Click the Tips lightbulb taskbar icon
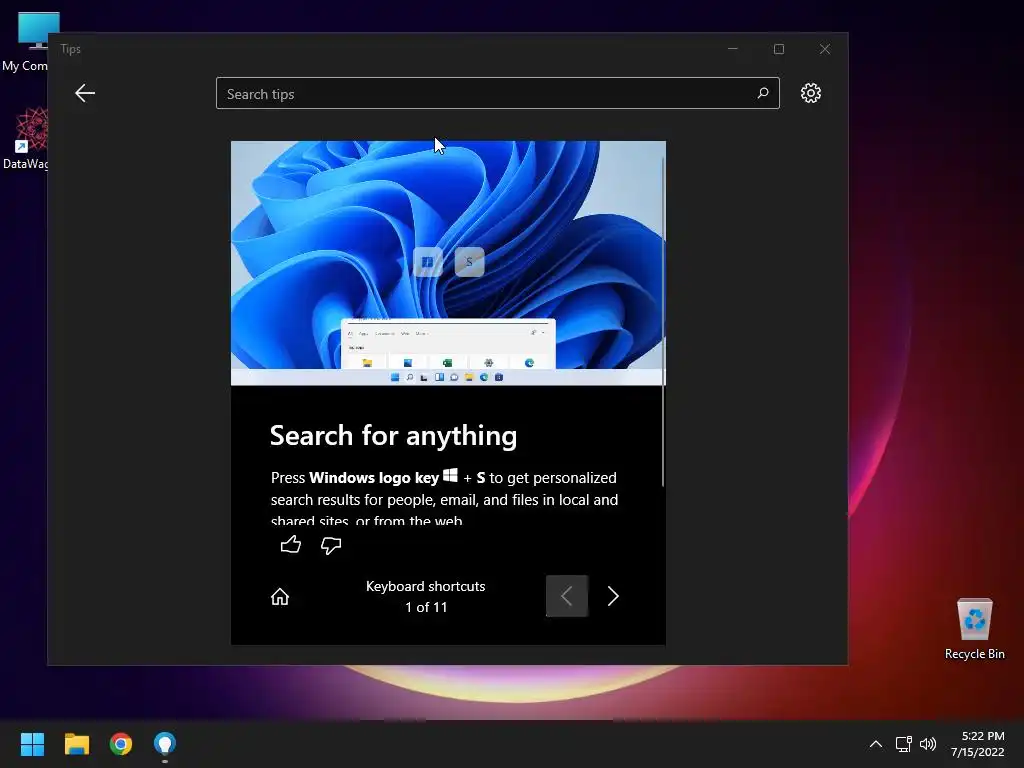Image resolution: width=1024 pixels, height=768 pixels. [x=165, y=744]
